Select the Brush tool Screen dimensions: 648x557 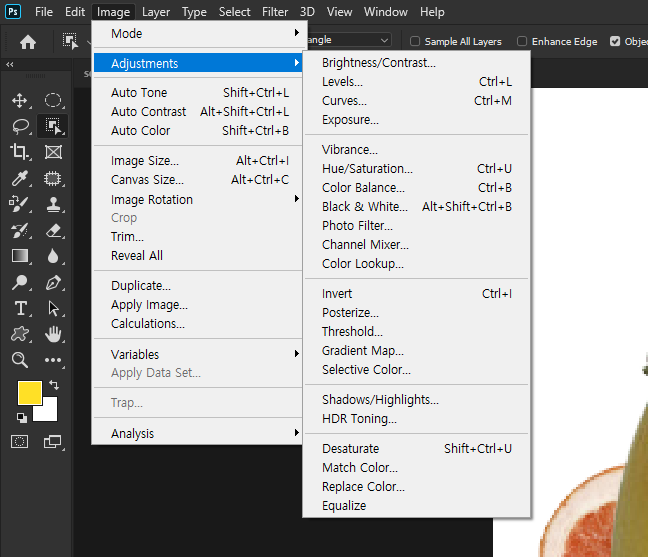click(x=19, y=204)
